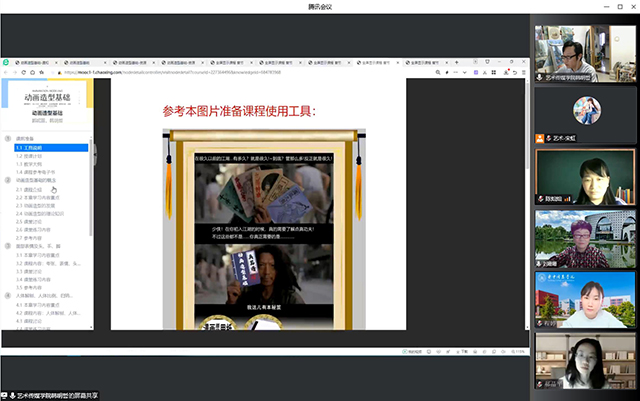Open section 2.5 in course outline
The width and height of the screenshot is (640, 401).
(x=29, y=222)
